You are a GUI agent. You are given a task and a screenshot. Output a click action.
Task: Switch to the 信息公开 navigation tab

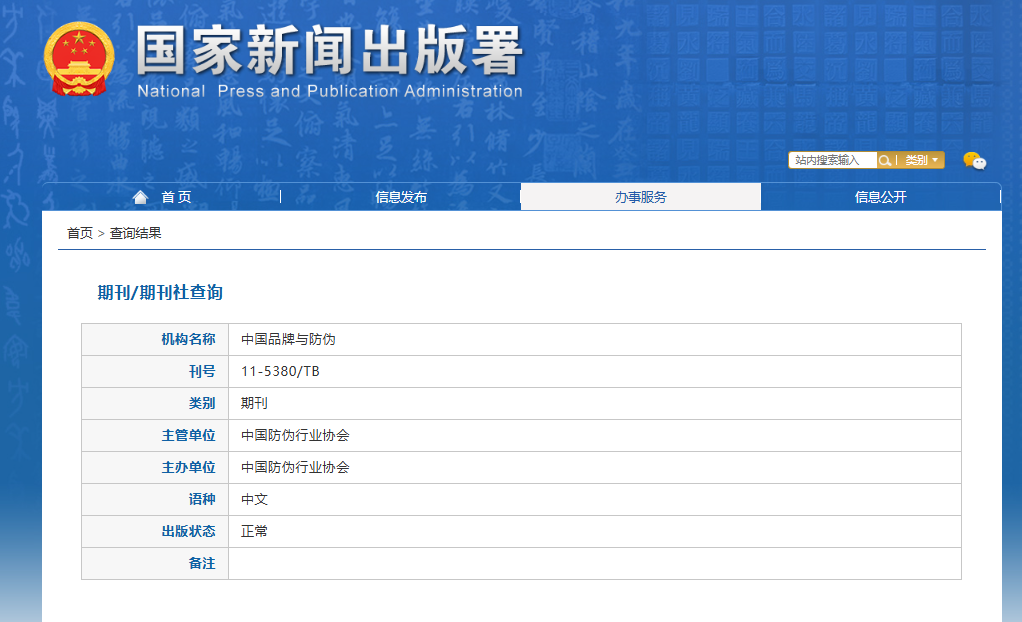(881, 197)
